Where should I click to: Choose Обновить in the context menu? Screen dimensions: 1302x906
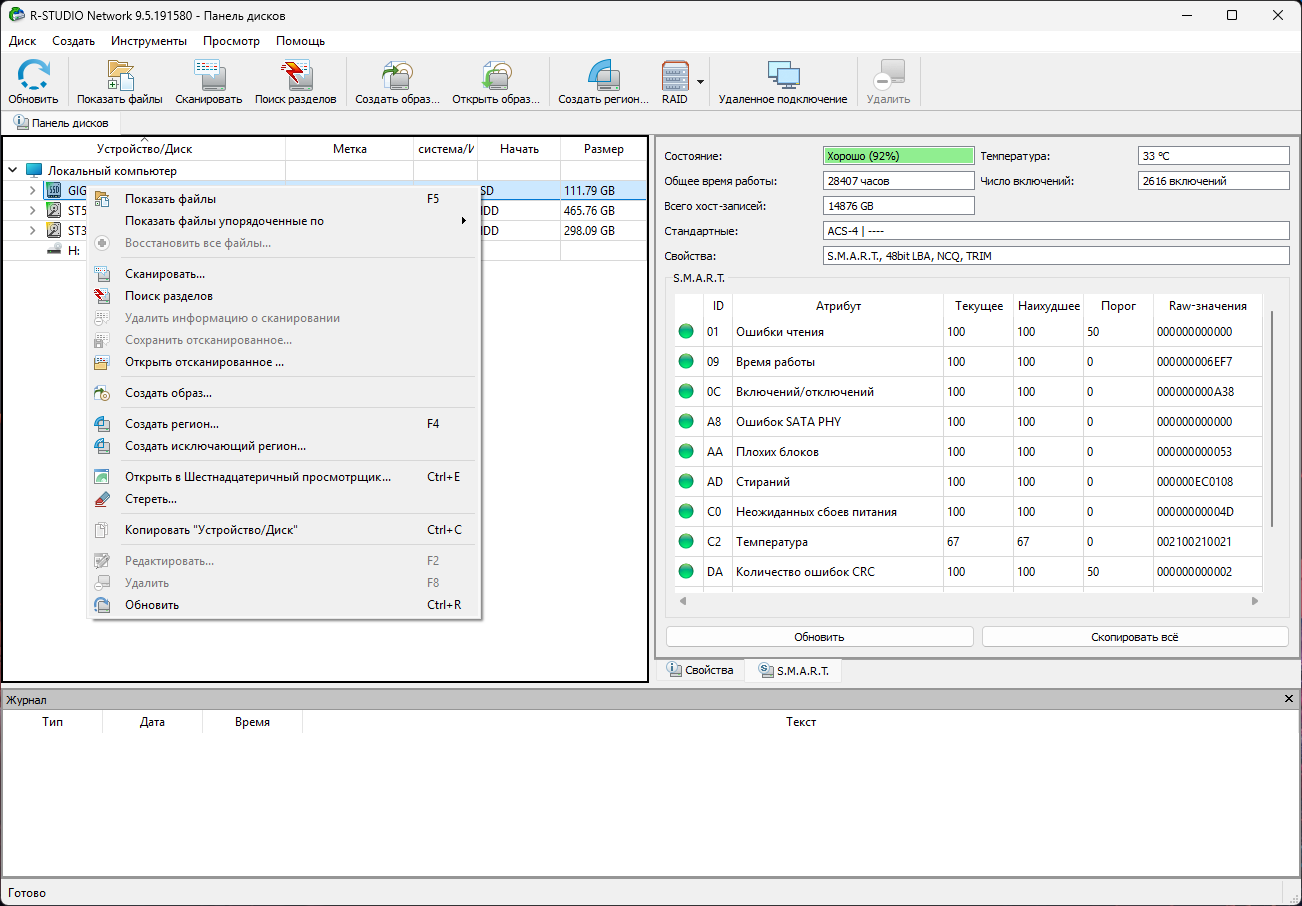[285, 605]
